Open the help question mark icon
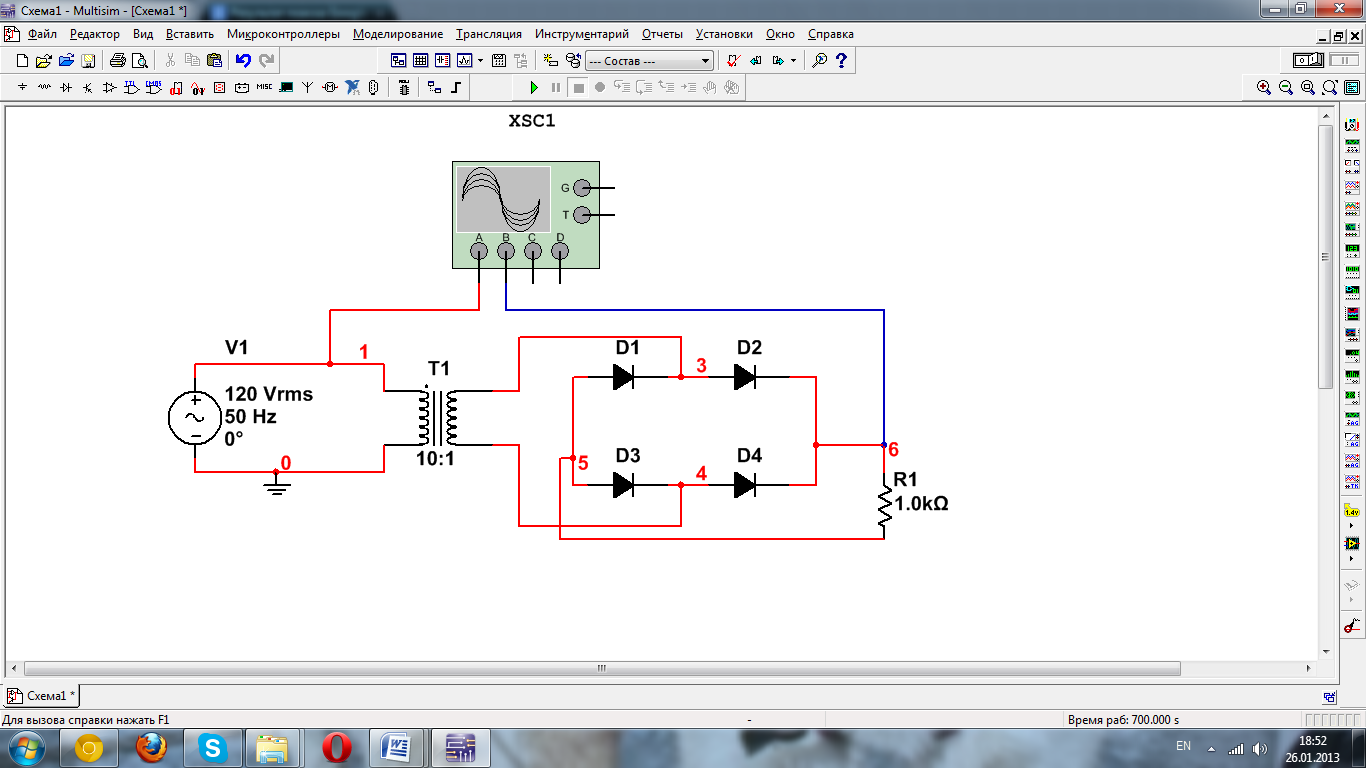The height and width of the screenshot is (768, 1366). pos(841,60)
